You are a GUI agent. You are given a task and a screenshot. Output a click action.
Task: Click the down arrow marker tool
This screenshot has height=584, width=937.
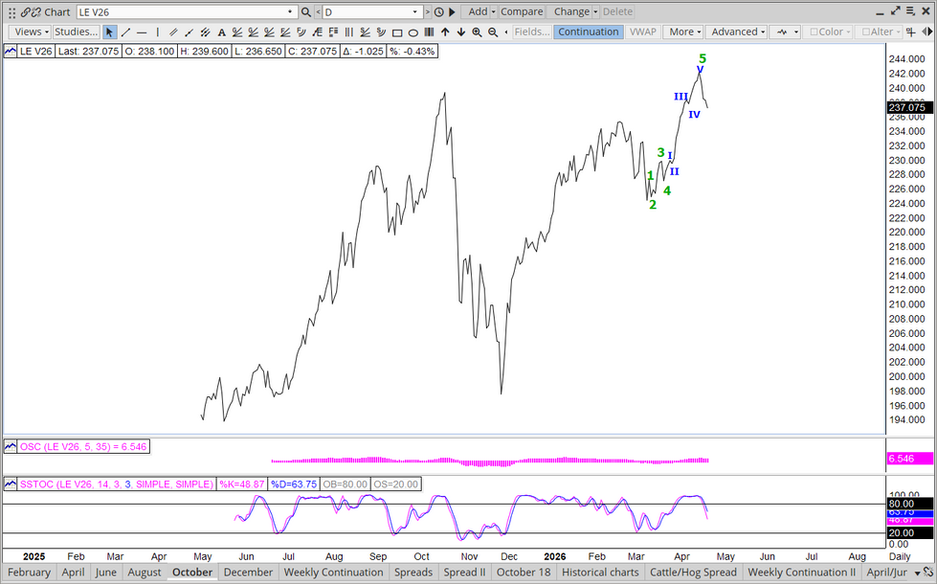(461, 32)
